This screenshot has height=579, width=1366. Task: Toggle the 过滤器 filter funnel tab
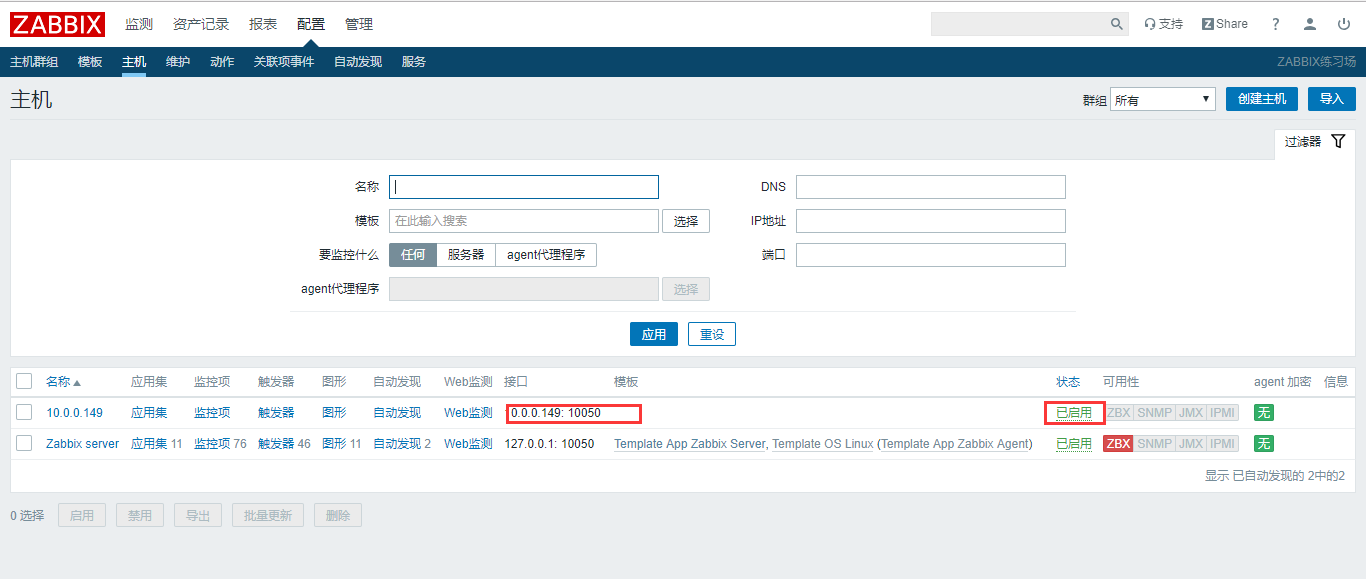(1315, 142)
